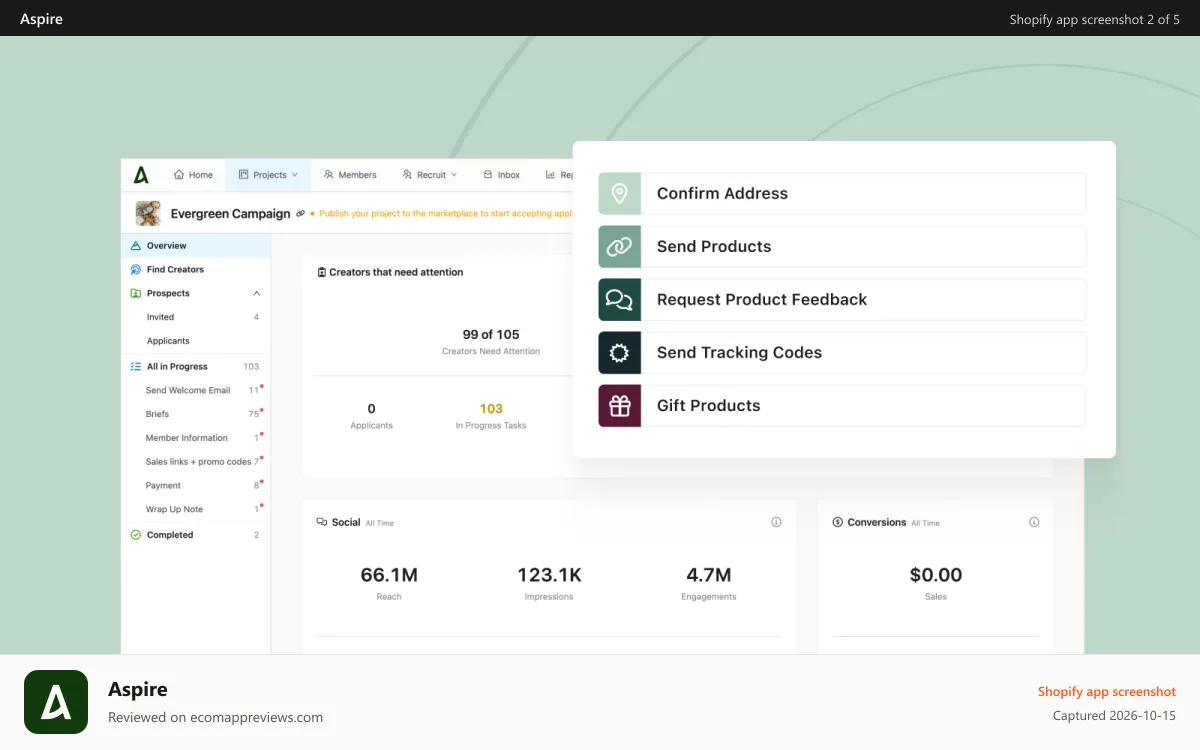
Task: Click the Gift Products gift box icon
Action: (620, 405)
